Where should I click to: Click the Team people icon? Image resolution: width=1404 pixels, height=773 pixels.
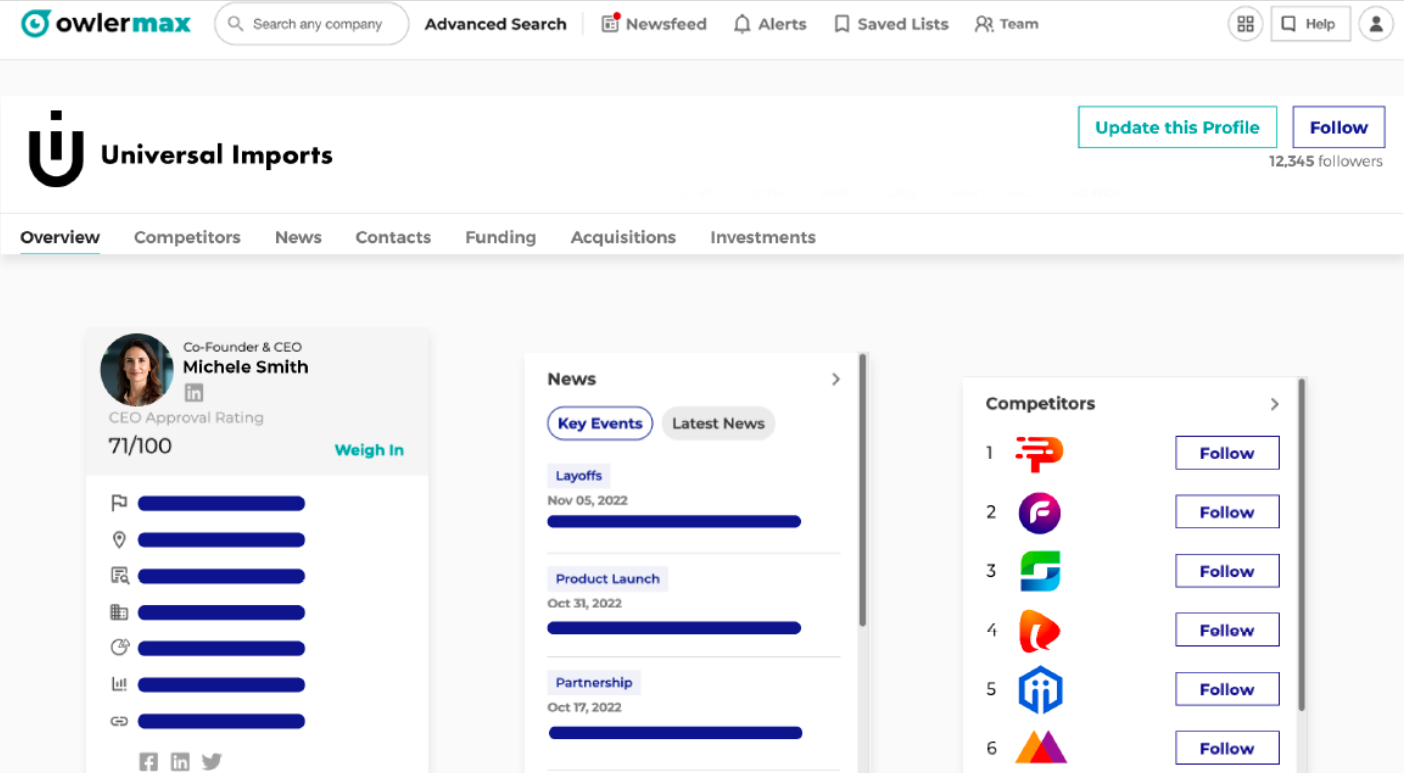pyautogui.click(x=984, y=24)
